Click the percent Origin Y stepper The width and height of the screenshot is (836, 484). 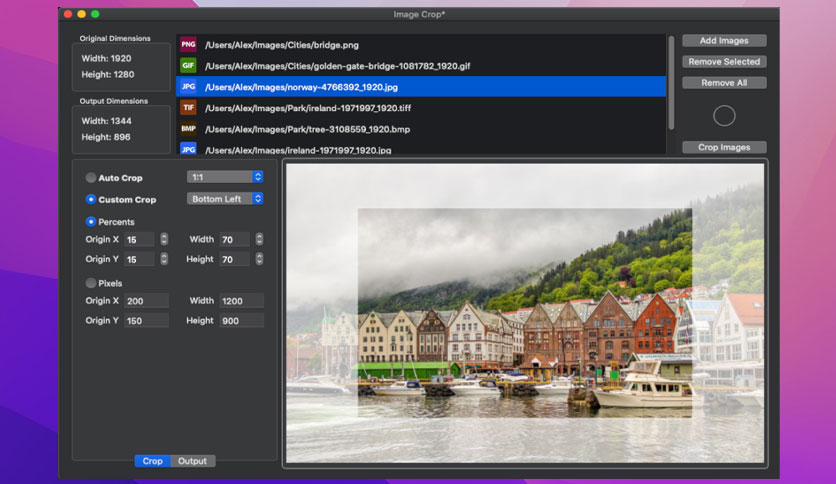coord(164,259)
